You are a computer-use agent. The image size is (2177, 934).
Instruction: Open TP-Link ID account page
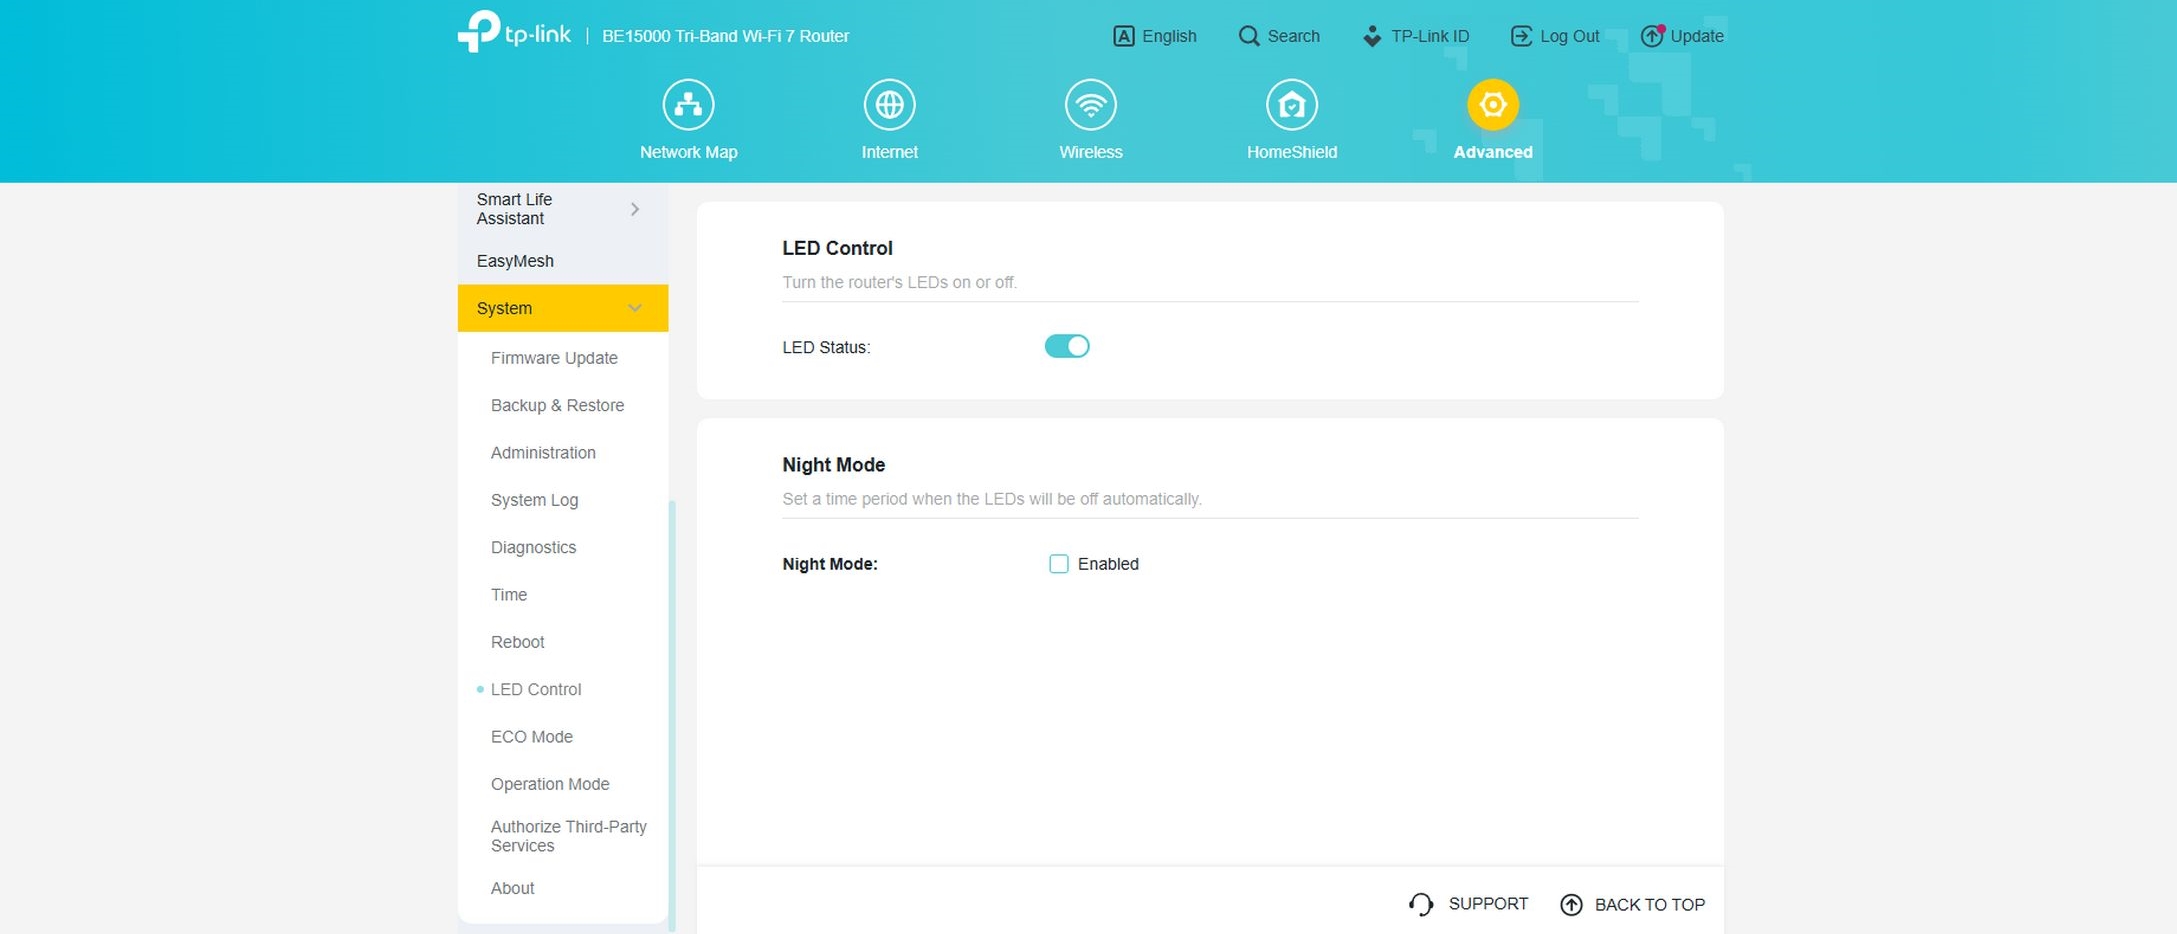click(1416, 36)
